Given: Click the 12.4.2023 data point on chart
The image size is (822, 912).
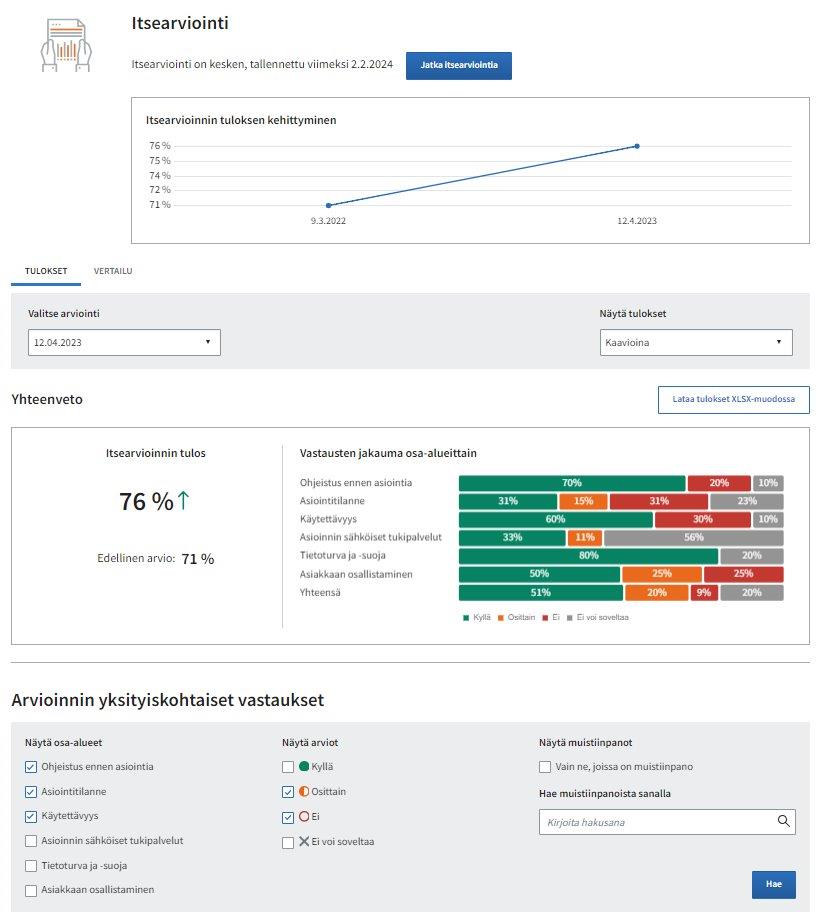Looking at the screenshot, I should [637, 146].
